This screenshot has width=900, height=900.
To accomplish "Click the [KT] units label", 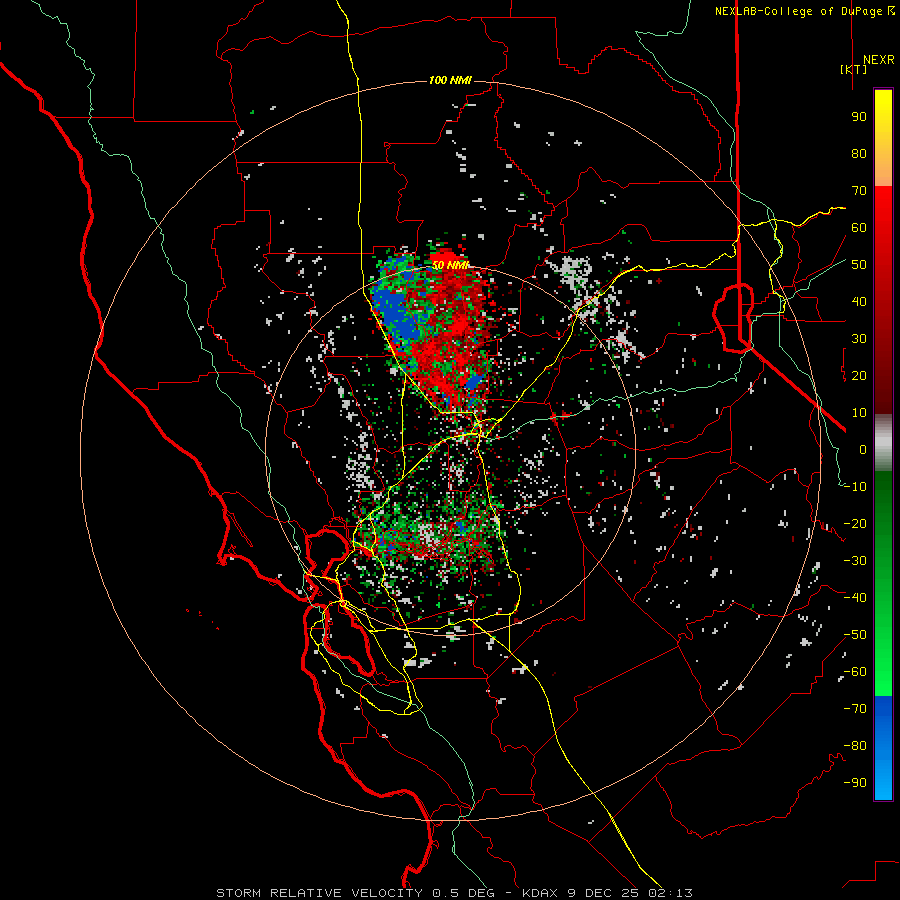I will pos(853,69).
